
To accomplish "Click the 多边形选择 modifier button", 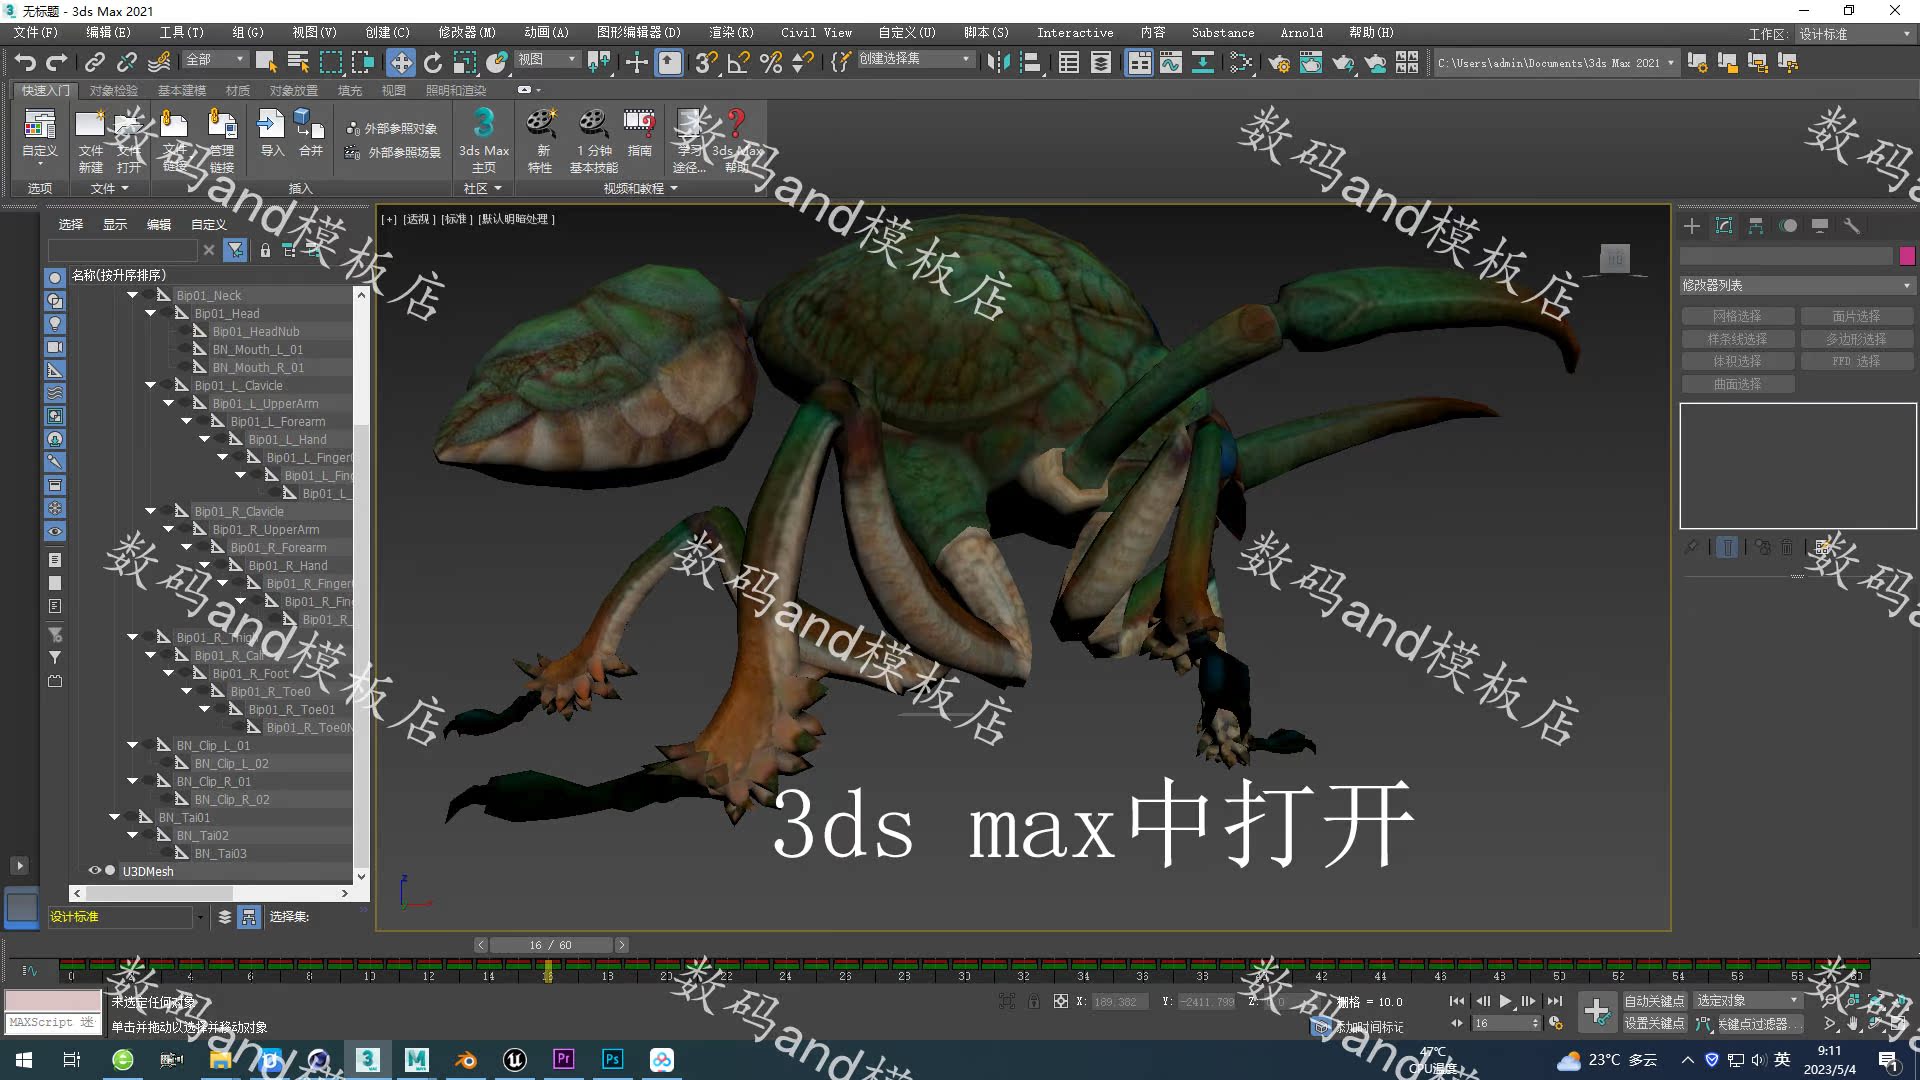I will tap(1856, 339).
